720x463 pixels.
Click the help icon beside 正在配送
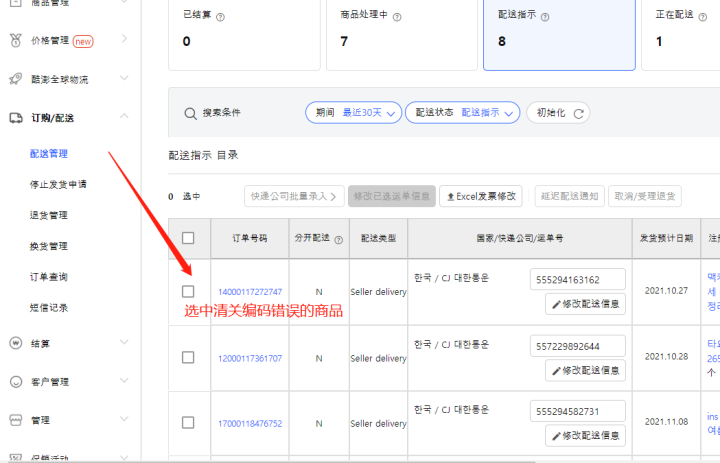(x=703, y=17)
